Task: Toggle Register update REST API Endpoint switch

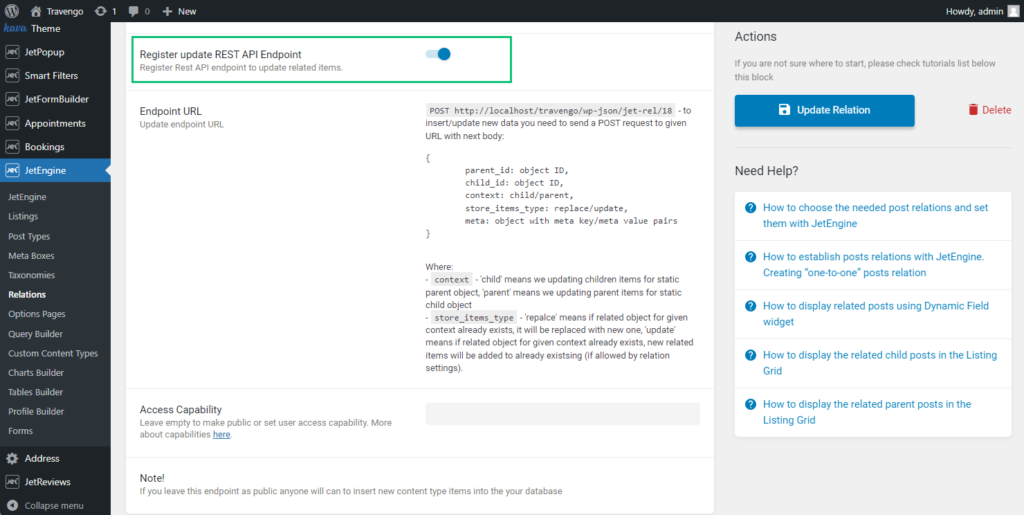Action: pos(438,54)
